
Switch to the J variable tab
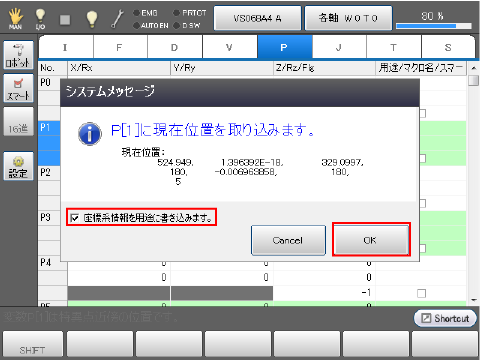click(339, 47)
